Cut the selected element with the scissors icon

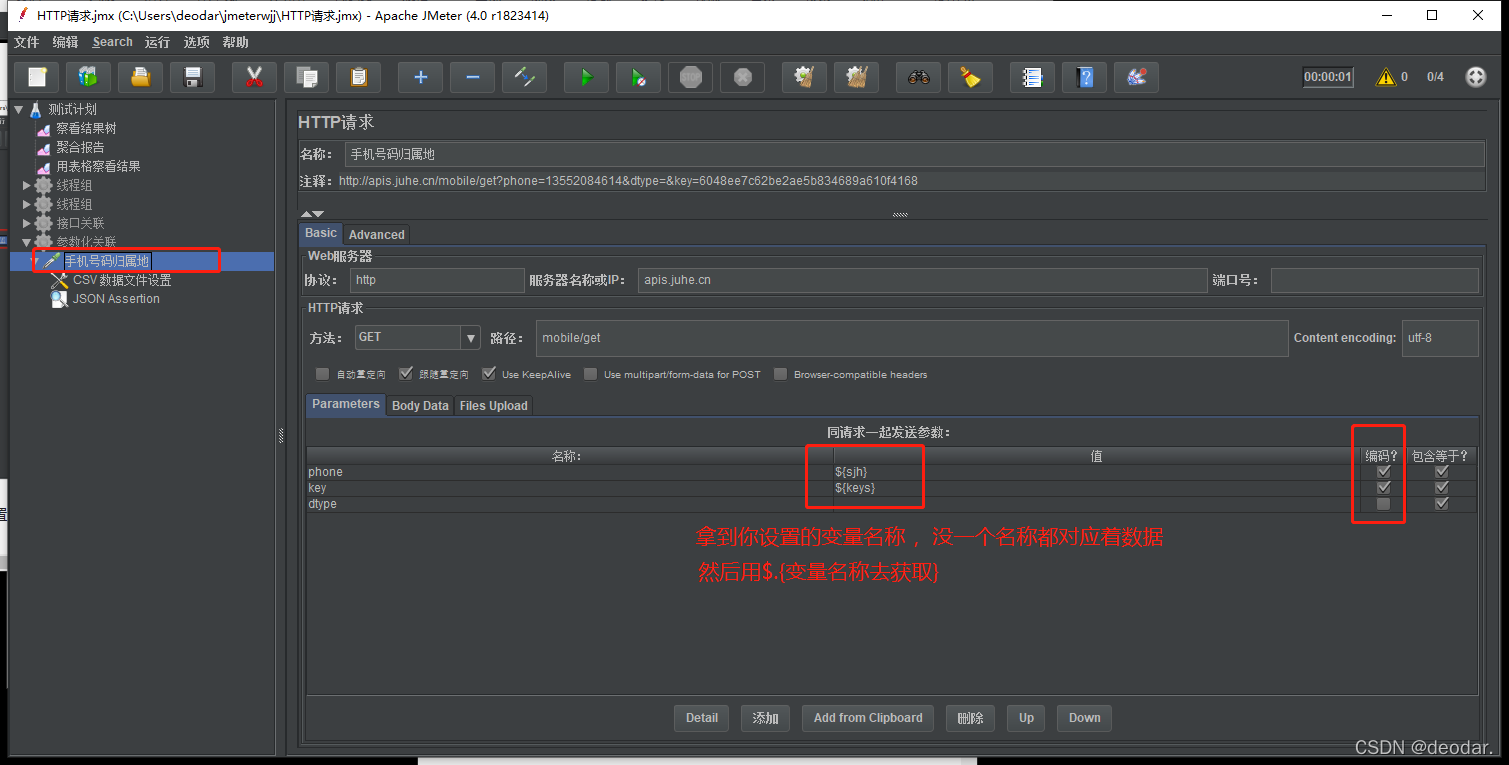tap(254, 77)
